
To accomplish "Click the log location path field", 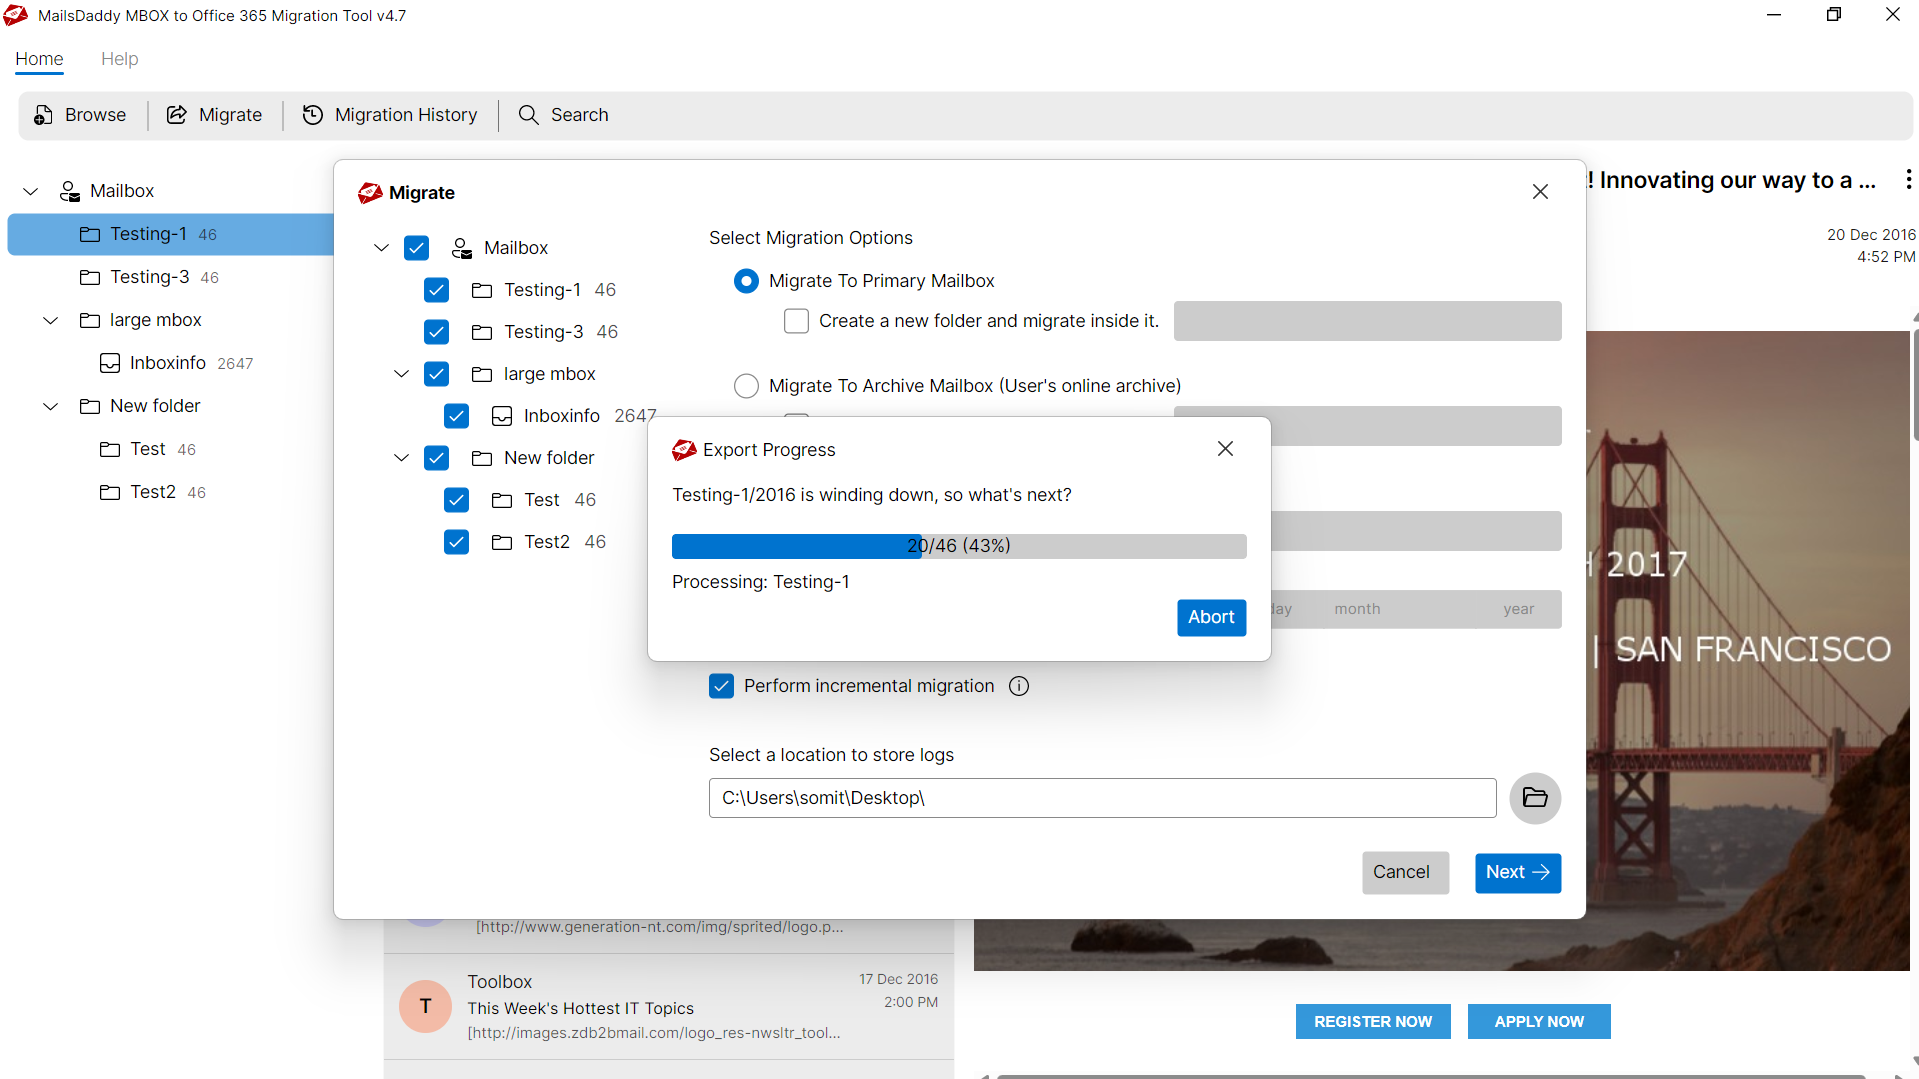I will (x=1102, y=798).
